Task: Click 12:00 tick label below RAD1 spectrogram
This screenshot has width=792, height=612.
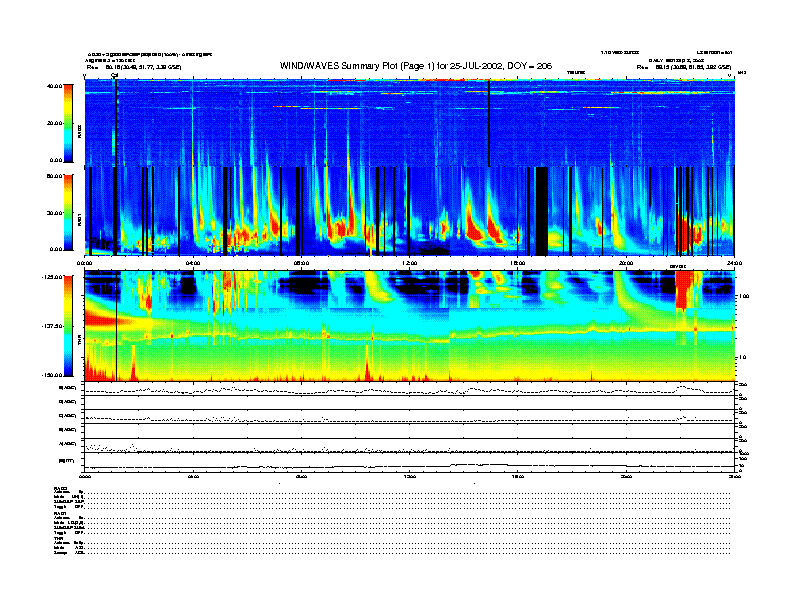Action: (410, 263)
